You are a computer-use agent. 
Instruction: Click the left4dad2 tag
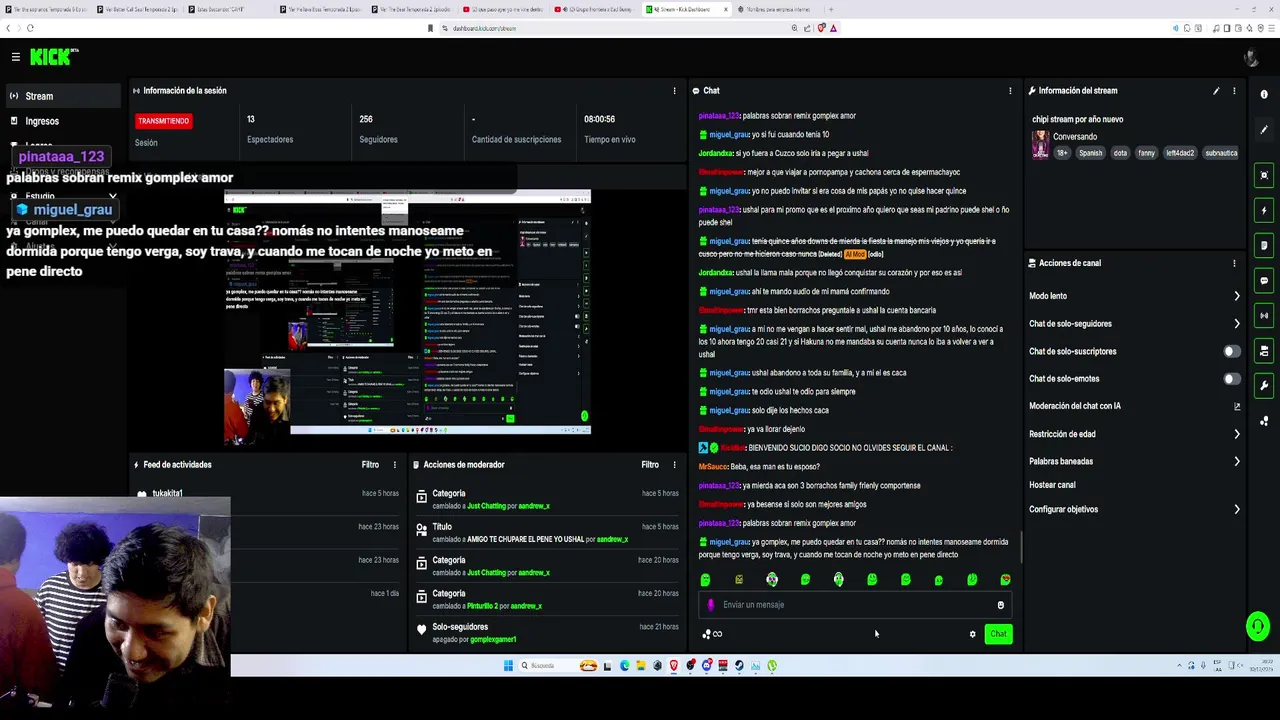1180,153
